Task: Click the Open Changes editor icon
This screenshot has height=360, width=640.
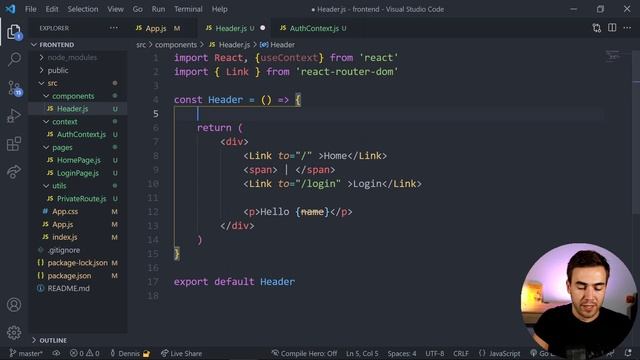Action: [x=597, y=28]
